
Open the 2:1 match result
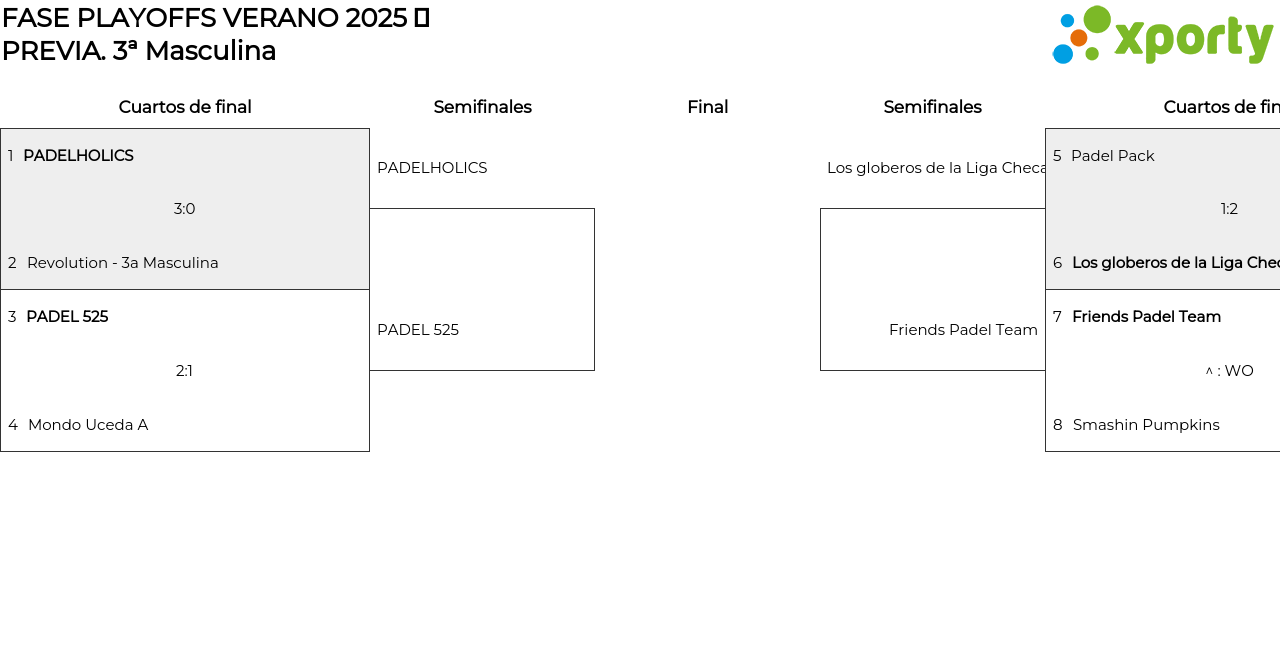click(x=185, y=371)
